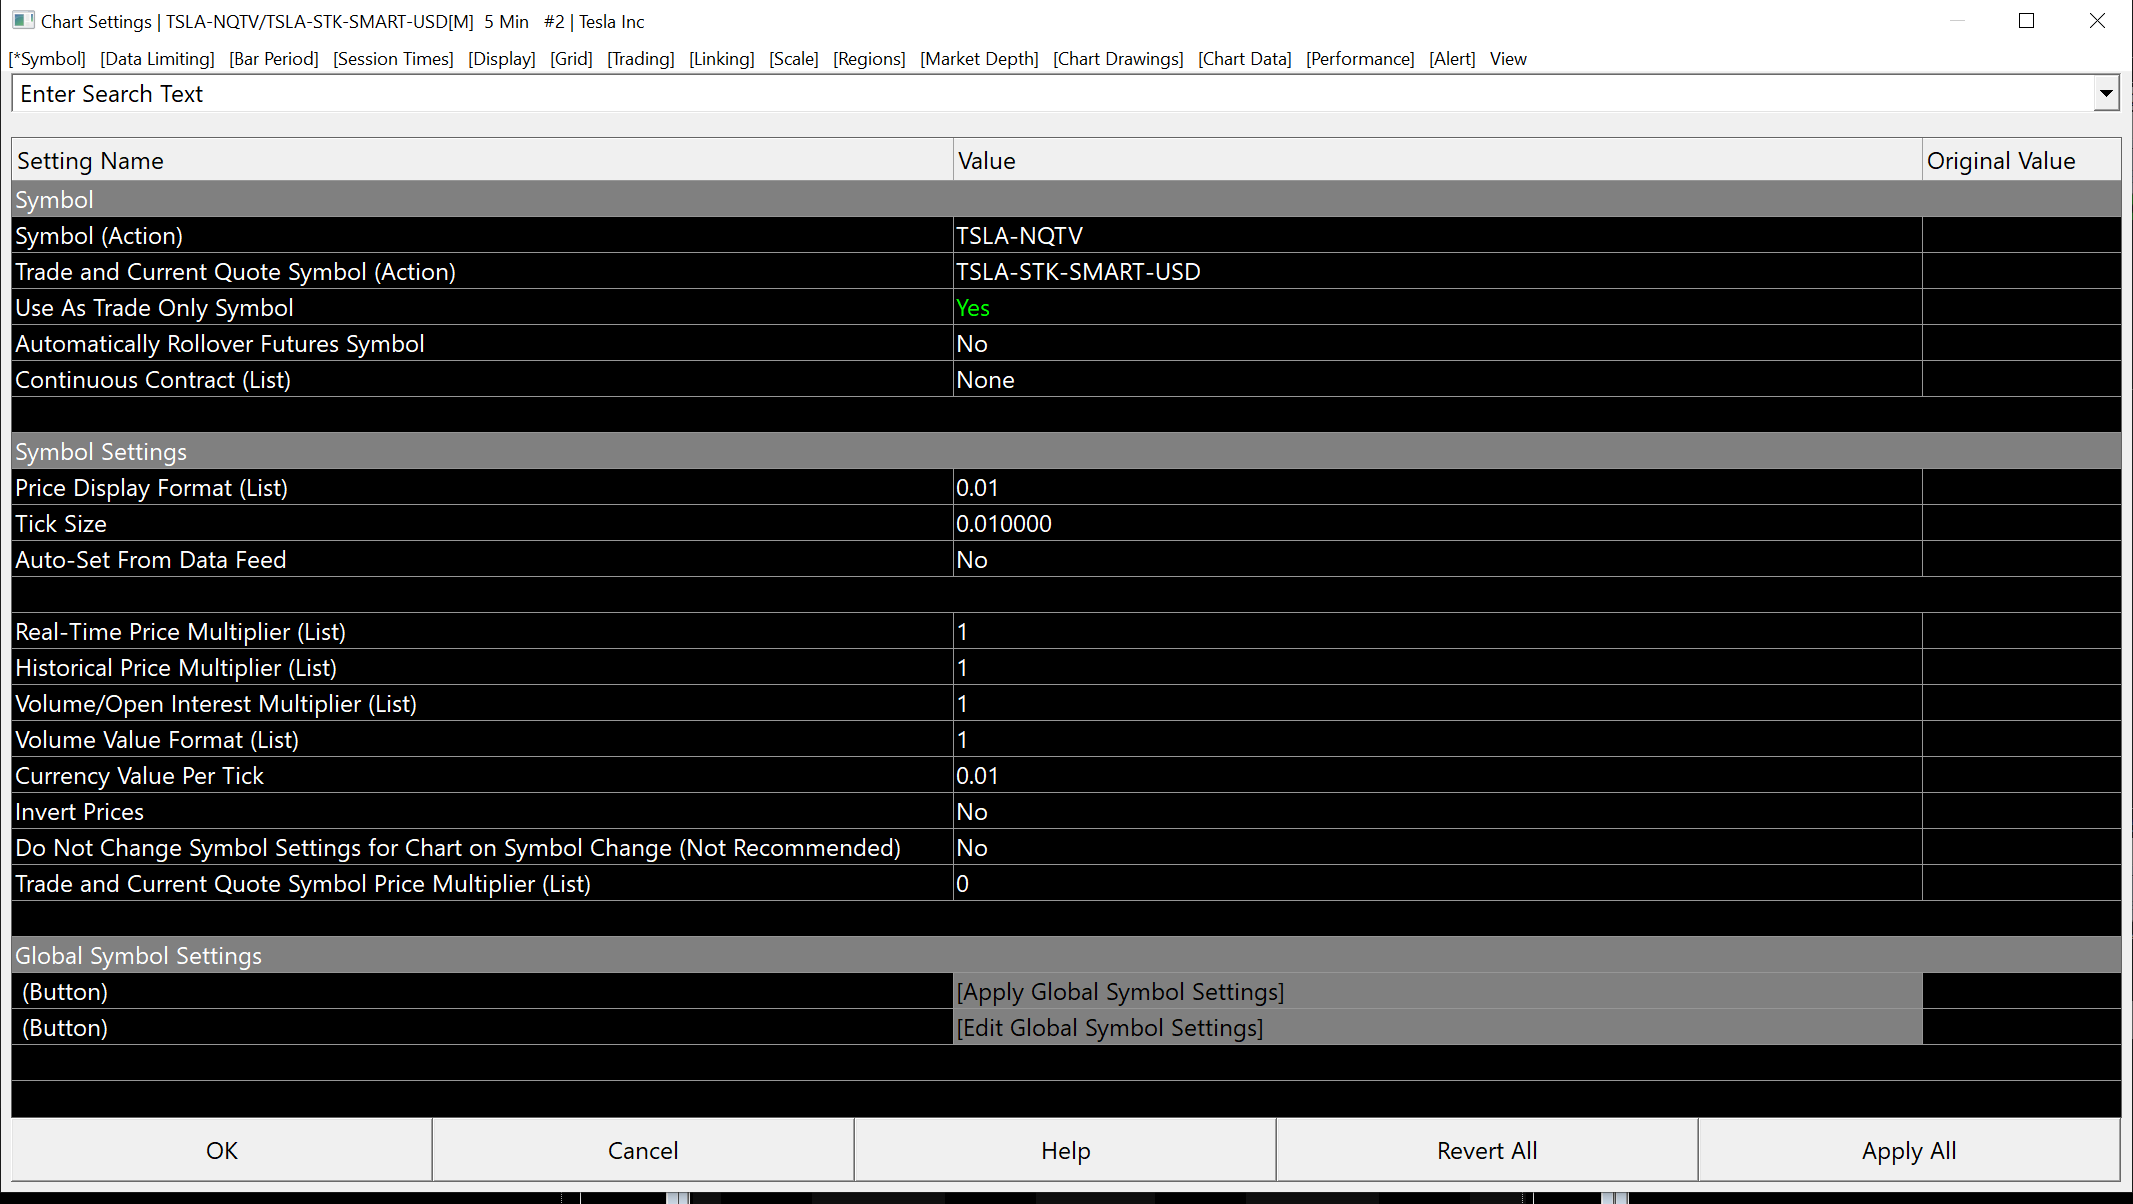Image resolution: width=2133 pixels, height=1204 pixels.
Task: Click Edit Global Symbol Settings button
Action: click(1109, 1028)
